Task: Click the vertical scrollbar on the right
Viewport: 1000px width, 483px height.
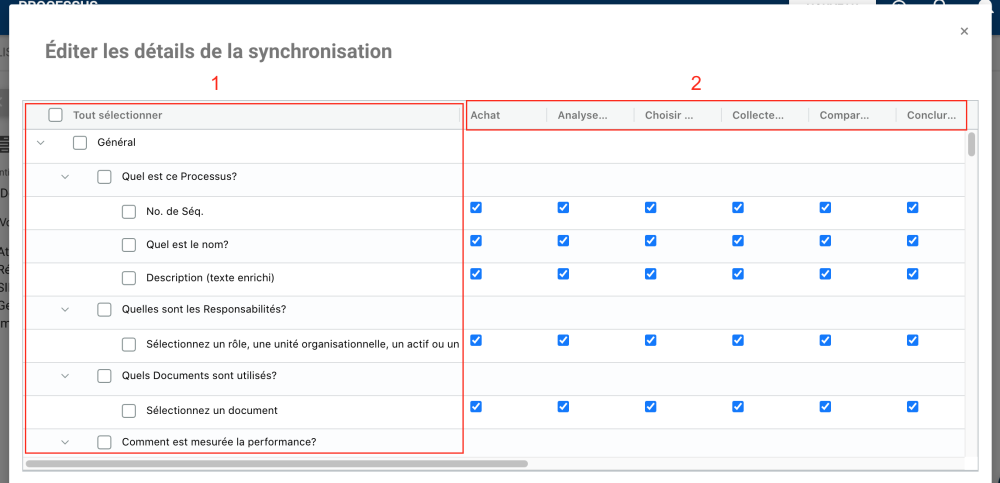Action: click(x=971, y=145)
